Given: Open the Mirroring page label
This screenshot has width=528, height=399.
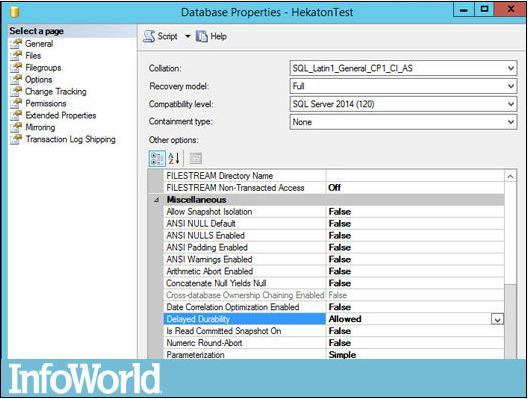Looking at the screenshot, I should [x=40, y=127].
